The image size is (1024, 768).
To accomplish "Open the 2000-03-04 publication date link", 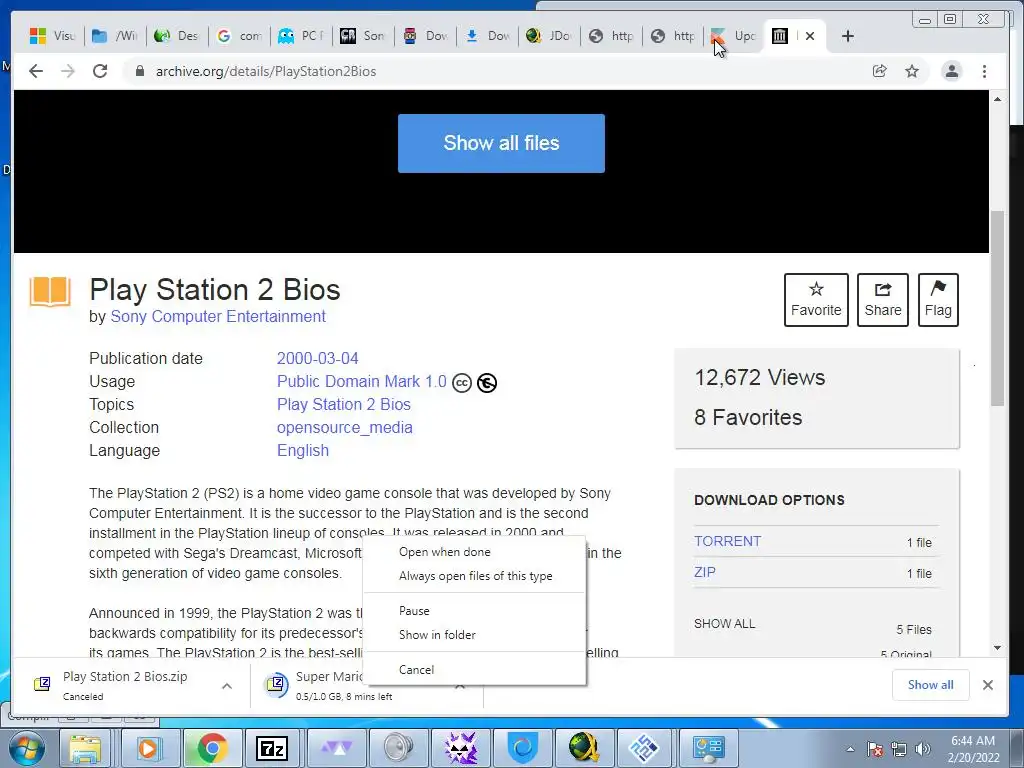I will 317,359.
